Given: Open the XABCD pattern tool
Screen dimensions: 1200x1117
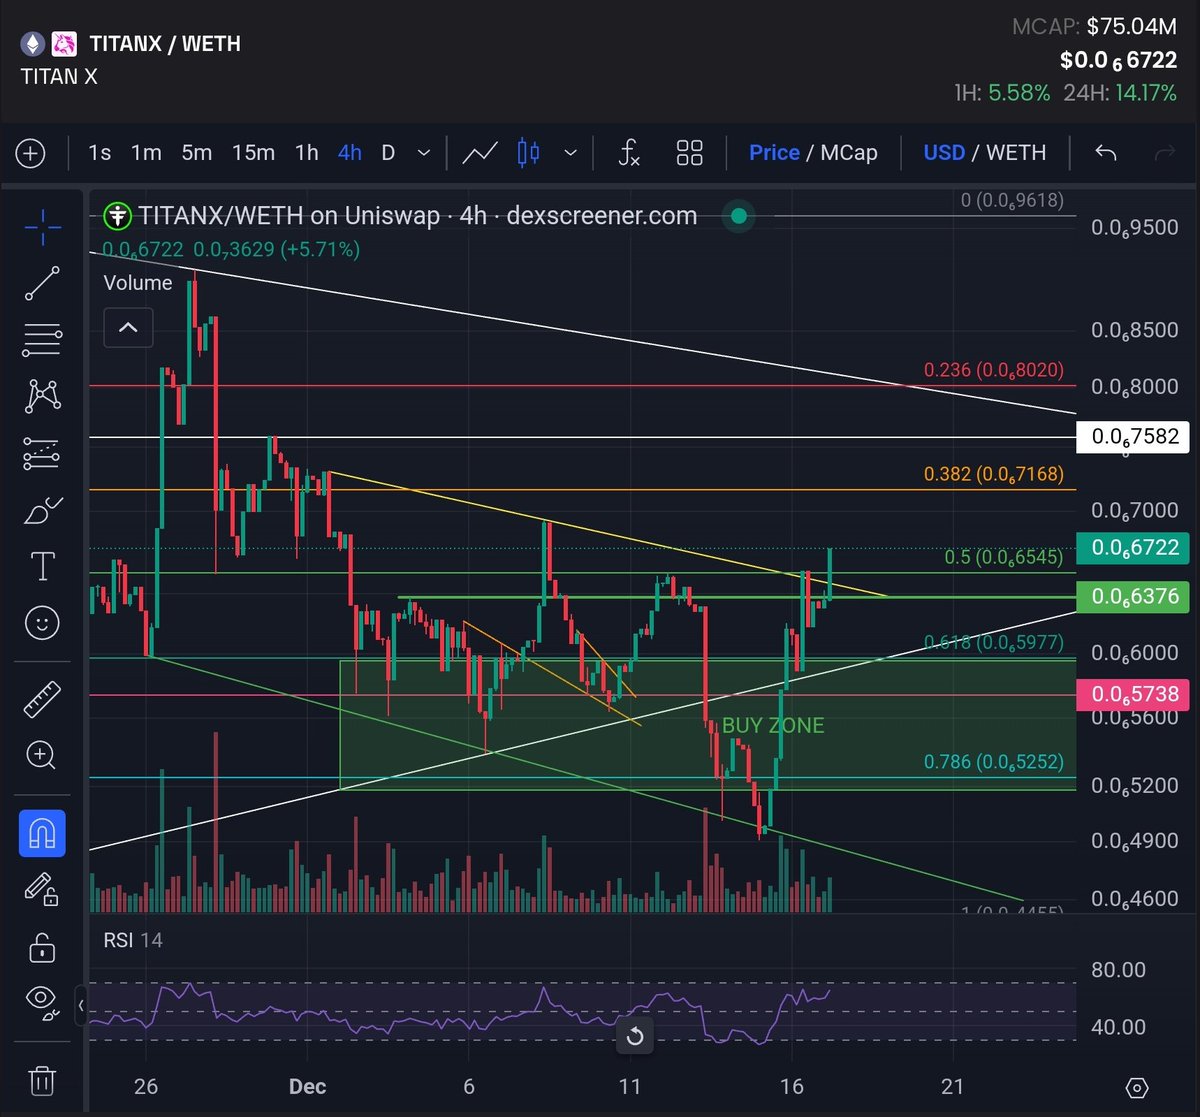Looking at the screenshot, I should point(41,396).
